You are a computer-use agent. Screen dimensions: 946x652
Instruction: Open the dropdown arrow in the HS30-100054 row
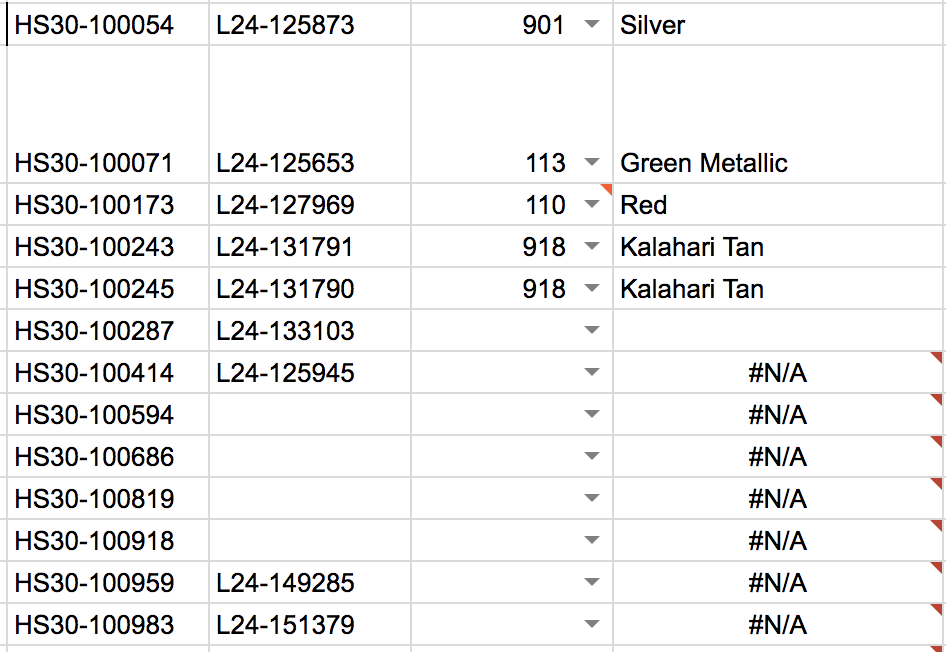[x=592, y=25]
